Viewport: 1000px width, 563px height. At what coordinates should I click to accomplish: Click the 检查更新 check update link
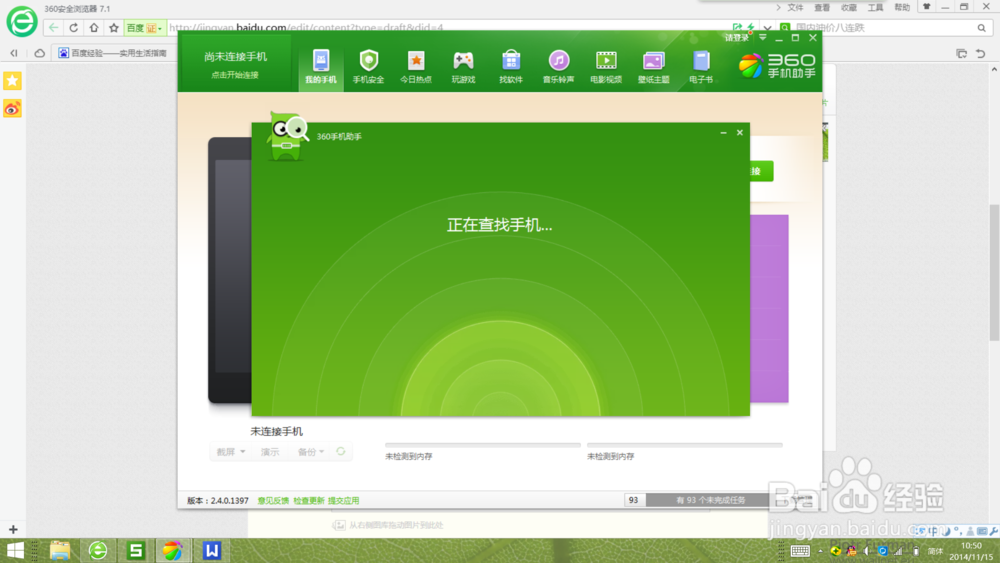pos(309,501)
